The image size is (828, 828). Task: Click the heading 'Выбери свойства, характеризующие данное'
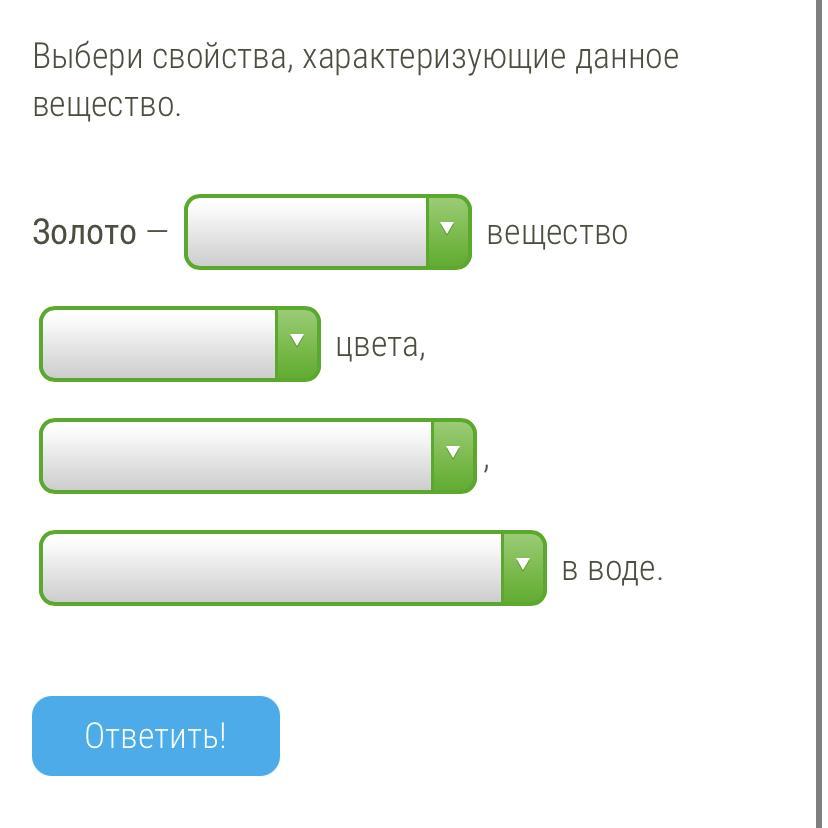coord(356,57)
